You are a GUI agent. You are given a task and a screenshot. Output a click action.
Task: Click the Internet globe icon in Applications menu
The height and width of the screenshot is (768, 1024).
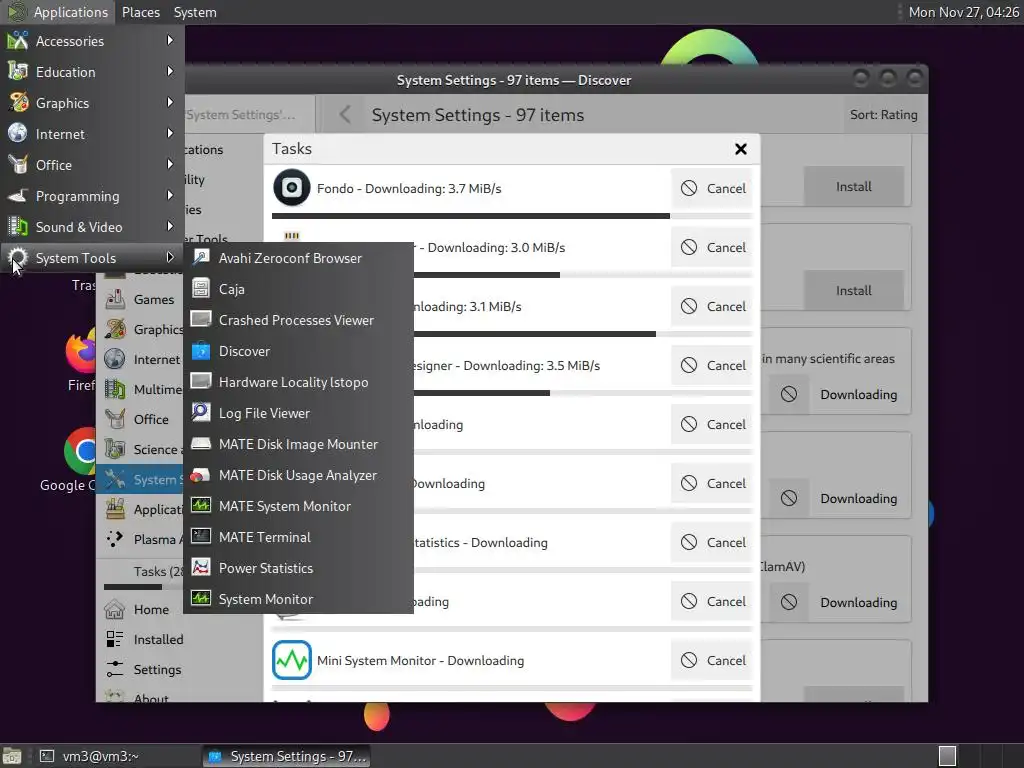click(x=18, y=134)
